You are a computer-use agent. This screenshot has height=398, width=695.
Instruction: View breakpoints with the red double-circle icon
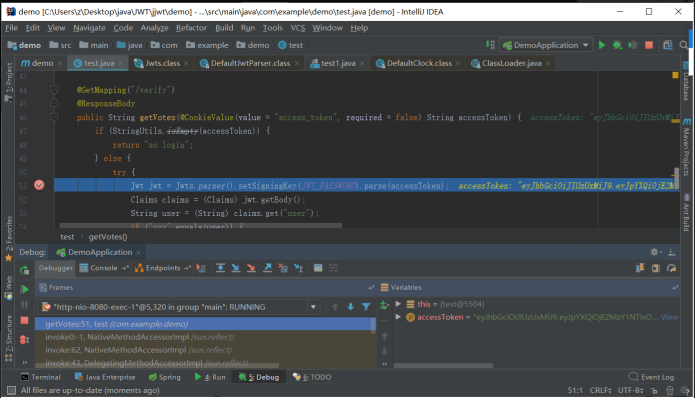point(24,339)
